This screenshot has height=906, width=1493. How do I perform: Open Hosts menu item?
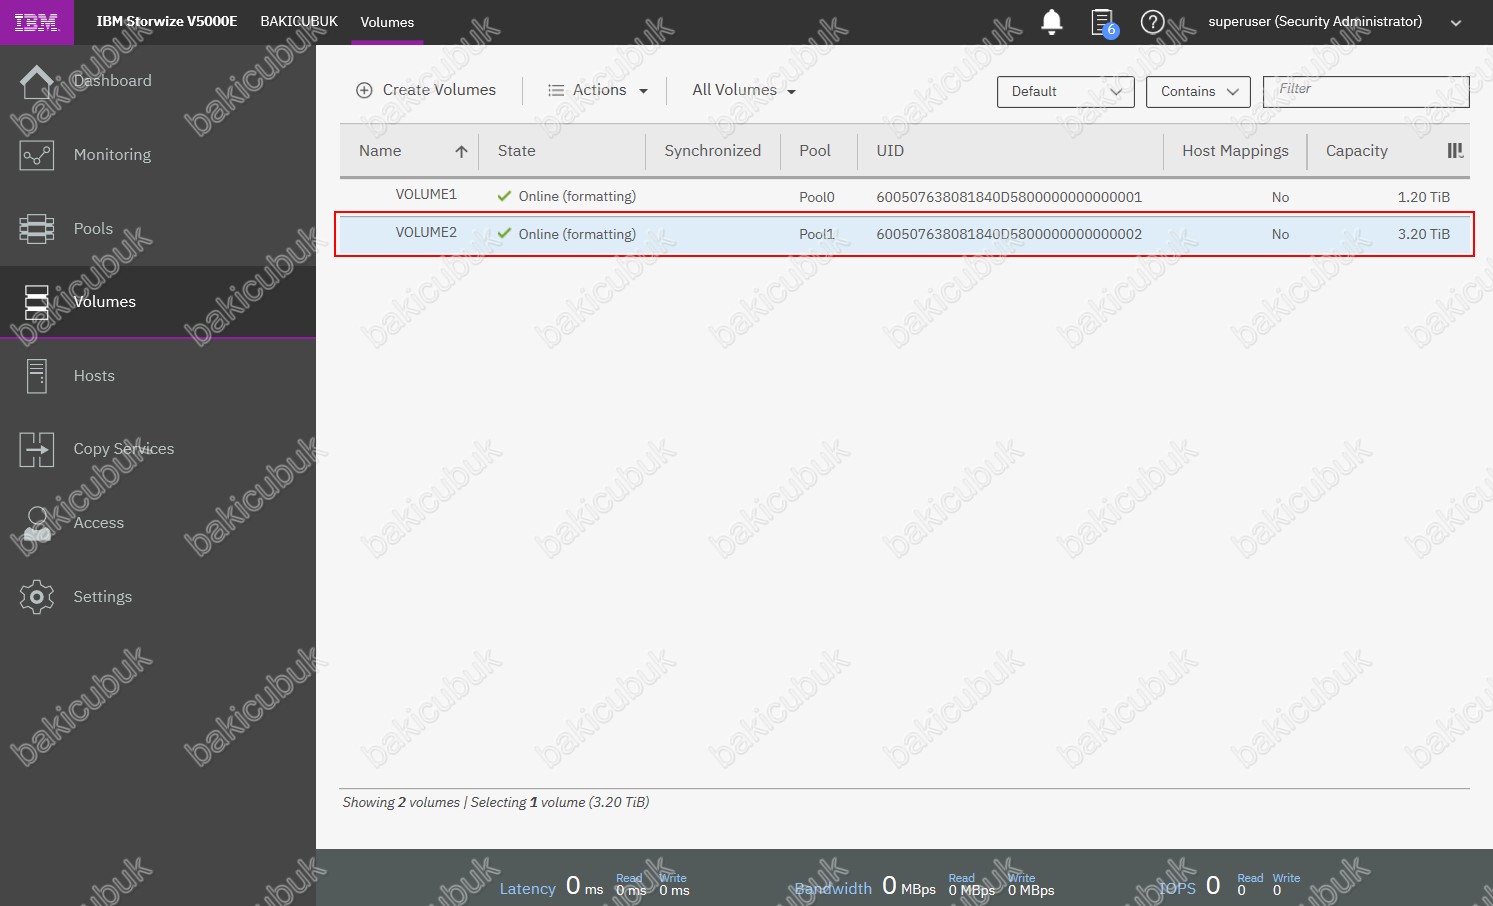click(94, 376)
